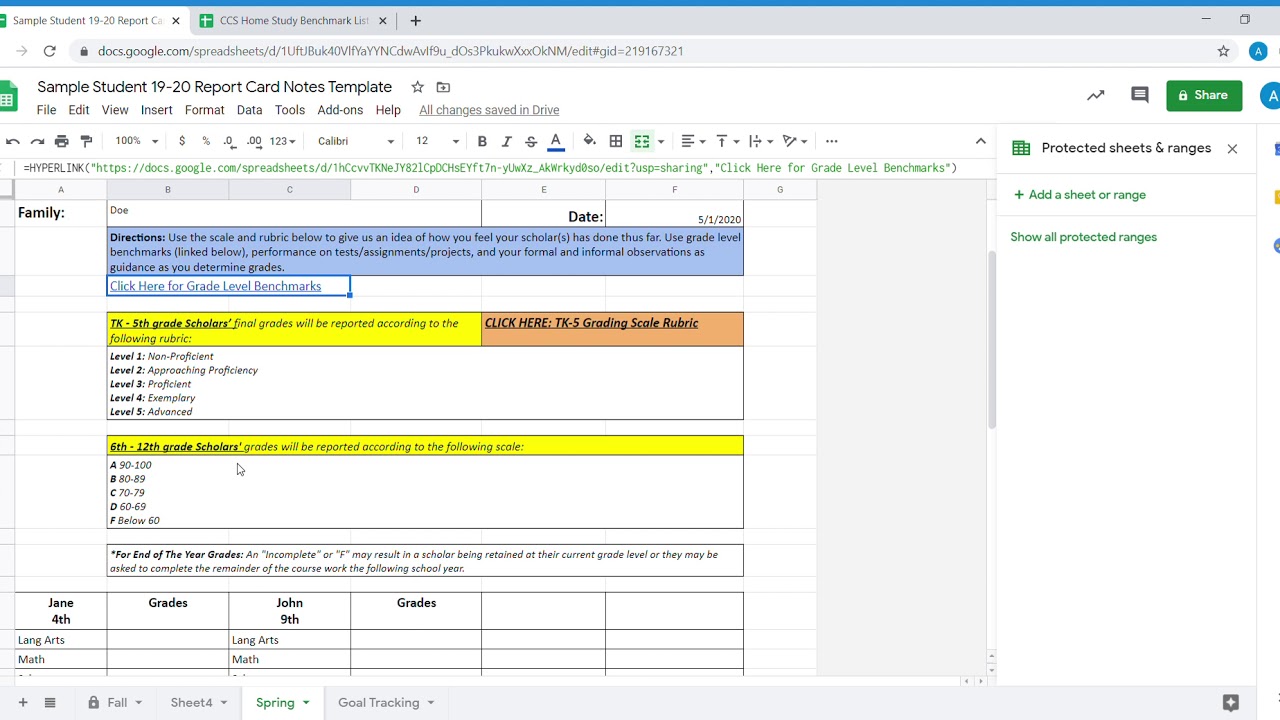Open the zoom level dropdown
This screenshot has width=1280, height=720.
[136, 141]
